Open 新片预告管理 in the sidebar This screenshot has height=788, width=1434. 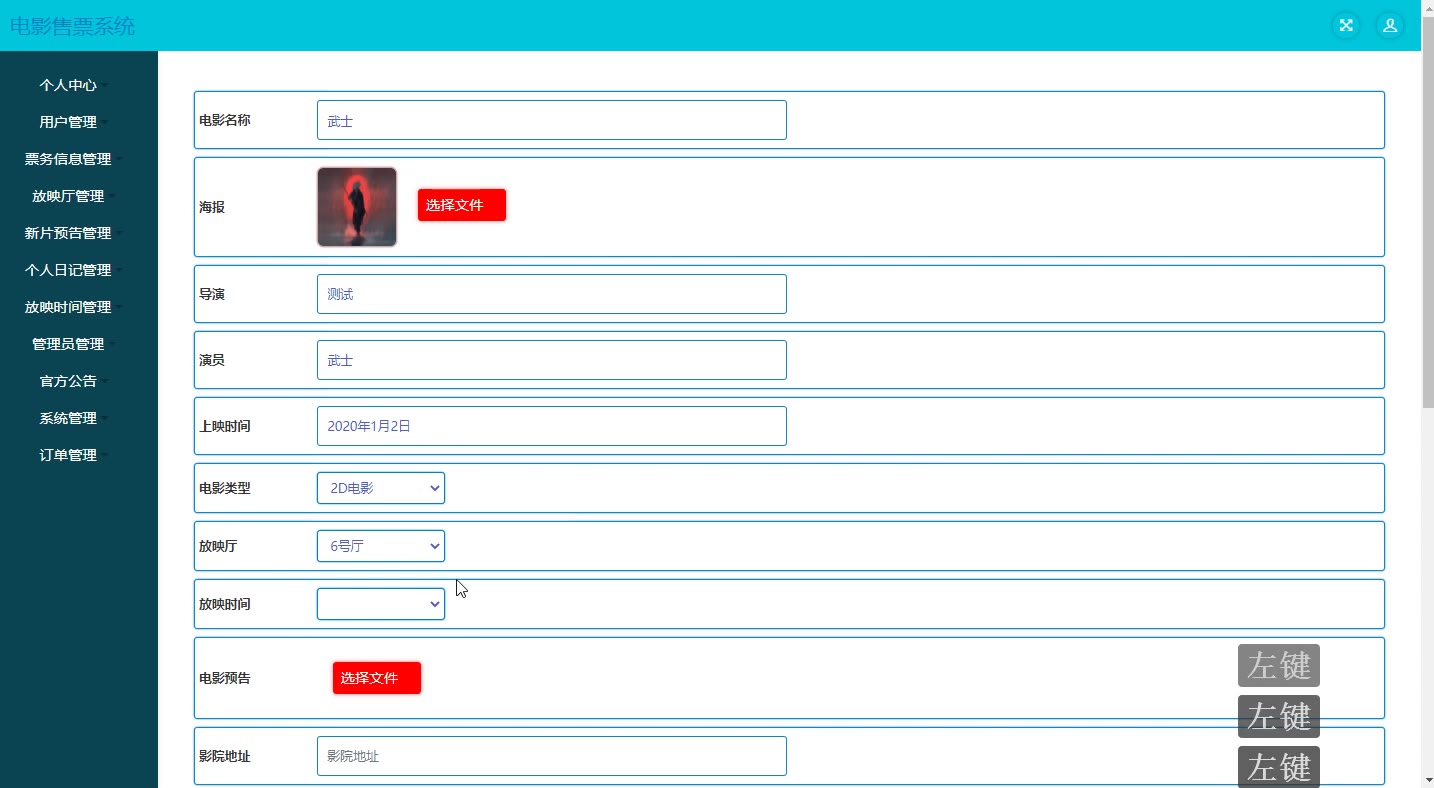tap(73, 233)
